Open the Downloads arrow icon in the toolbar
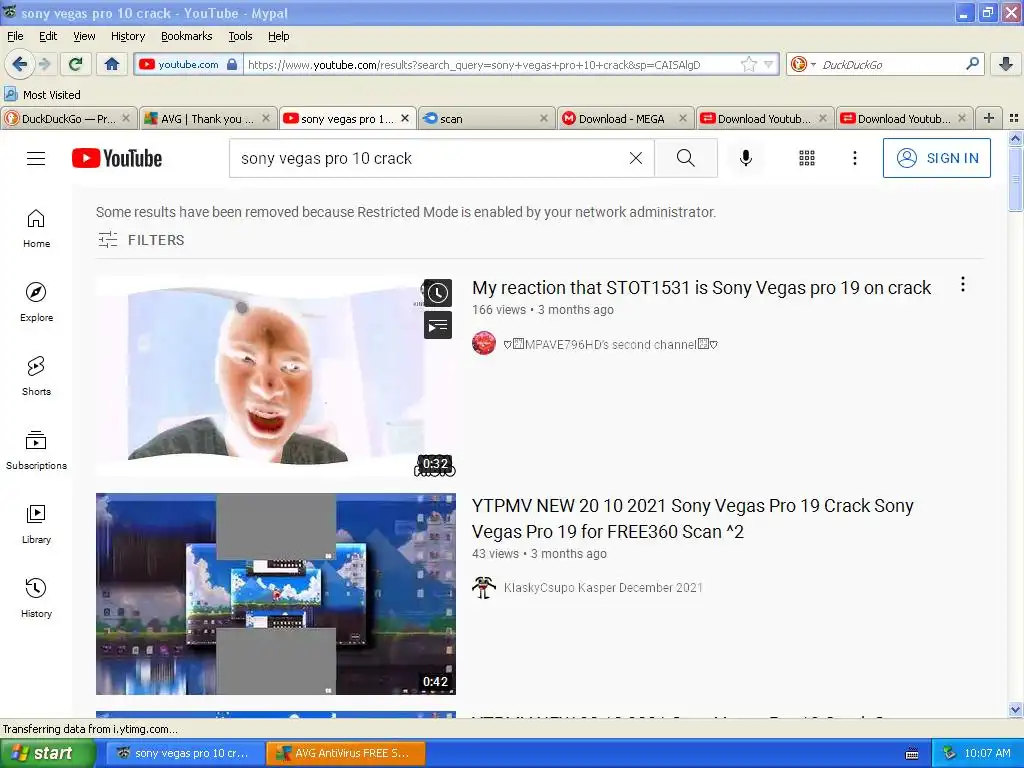The image size is (1024, 768). click(x=1005, y=64)
